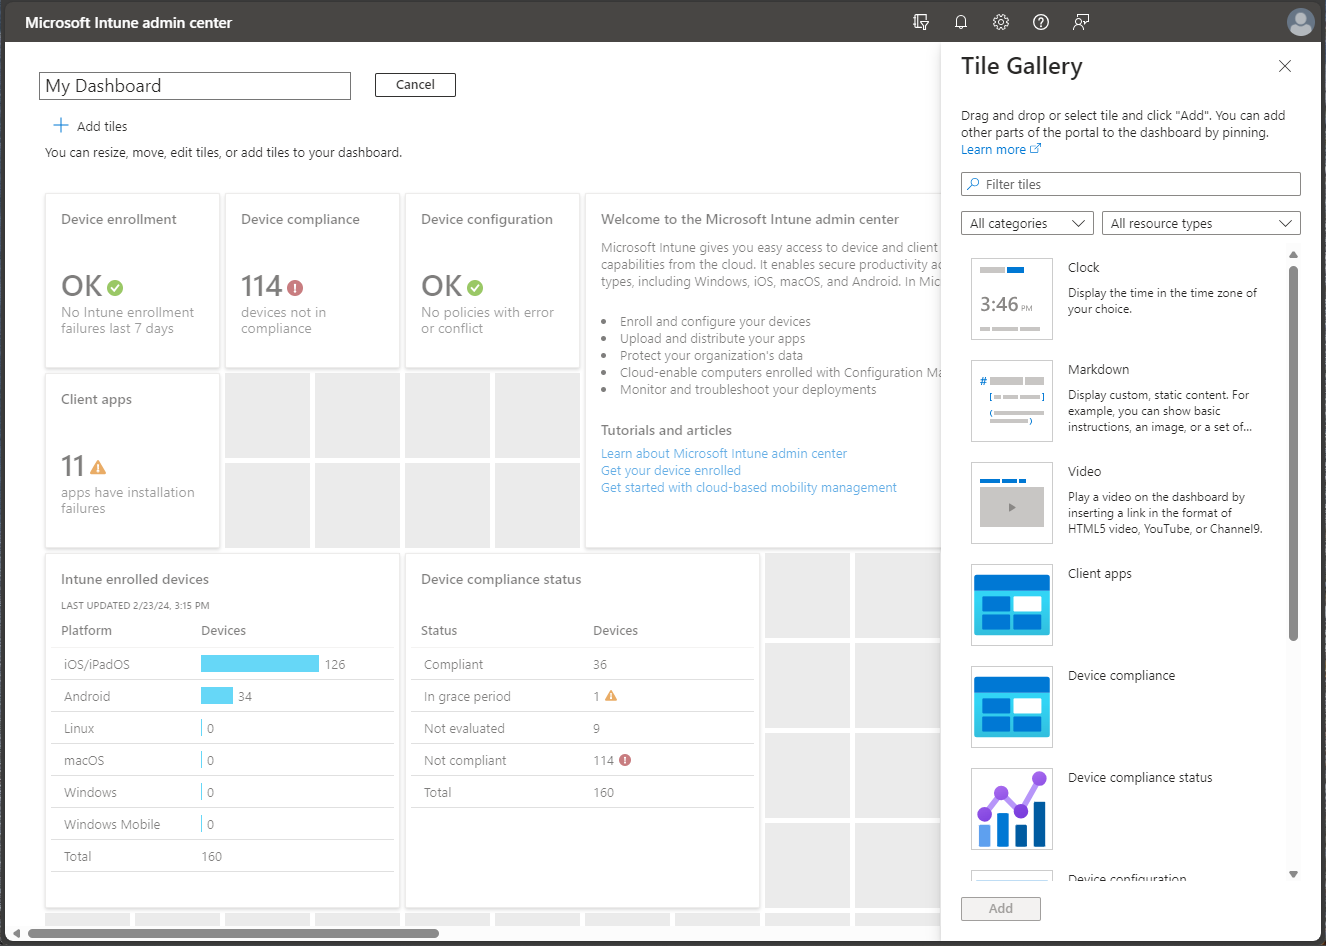Click the Device compliance status tile title
The image size is (1326, 946).
501,579
